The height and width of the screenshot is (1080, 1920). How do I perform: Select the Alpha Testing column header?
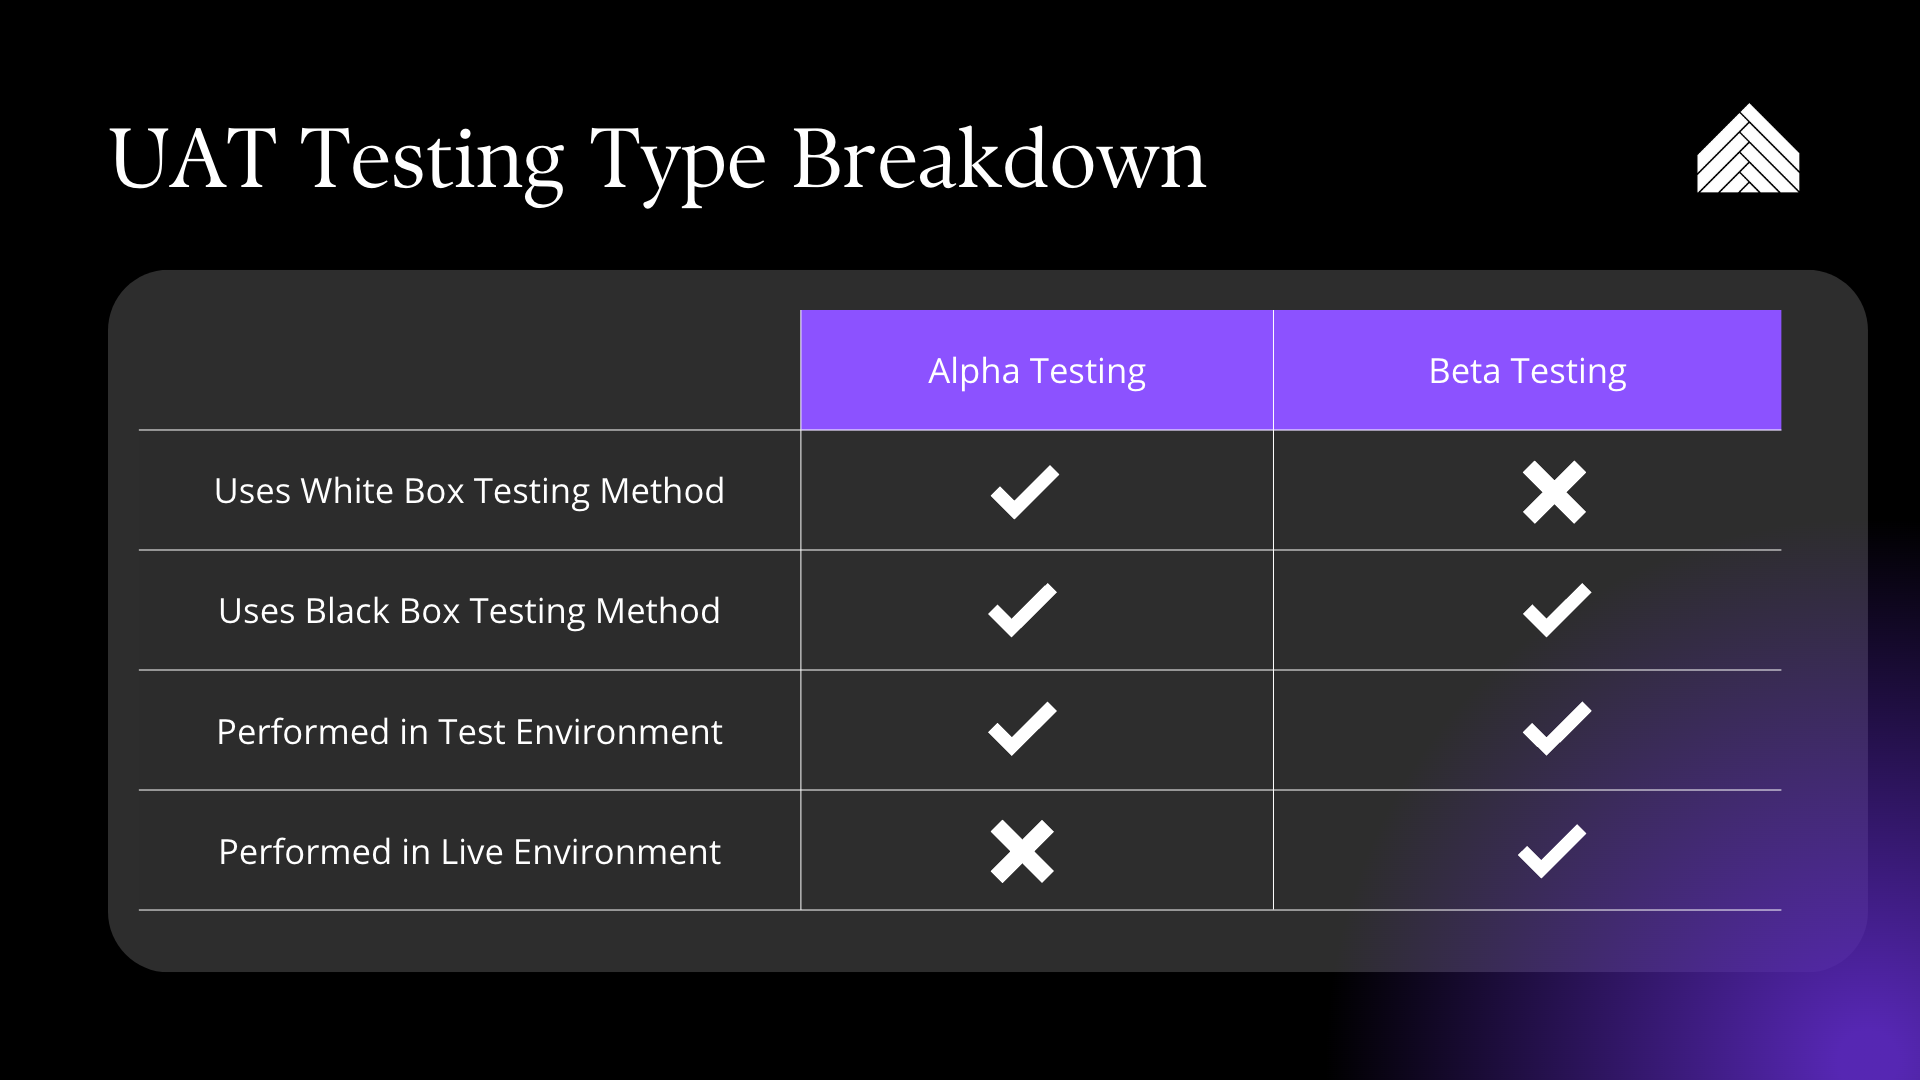1037,370
